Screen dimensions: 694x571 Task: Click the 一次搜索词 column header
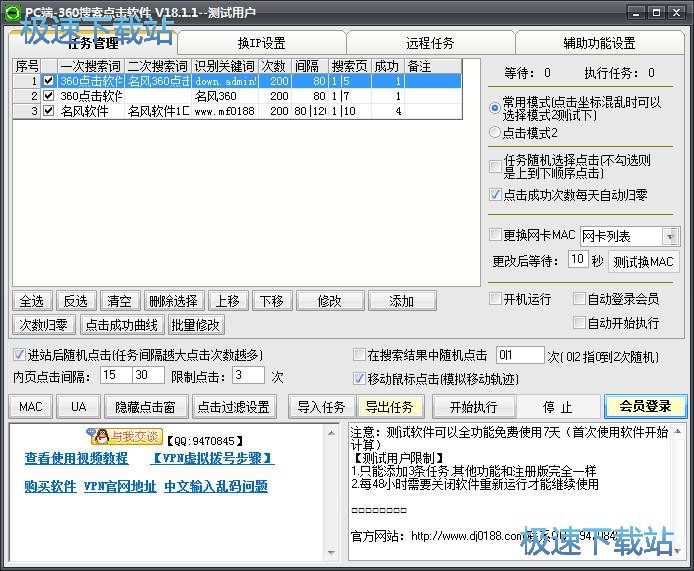click(91, 66)
